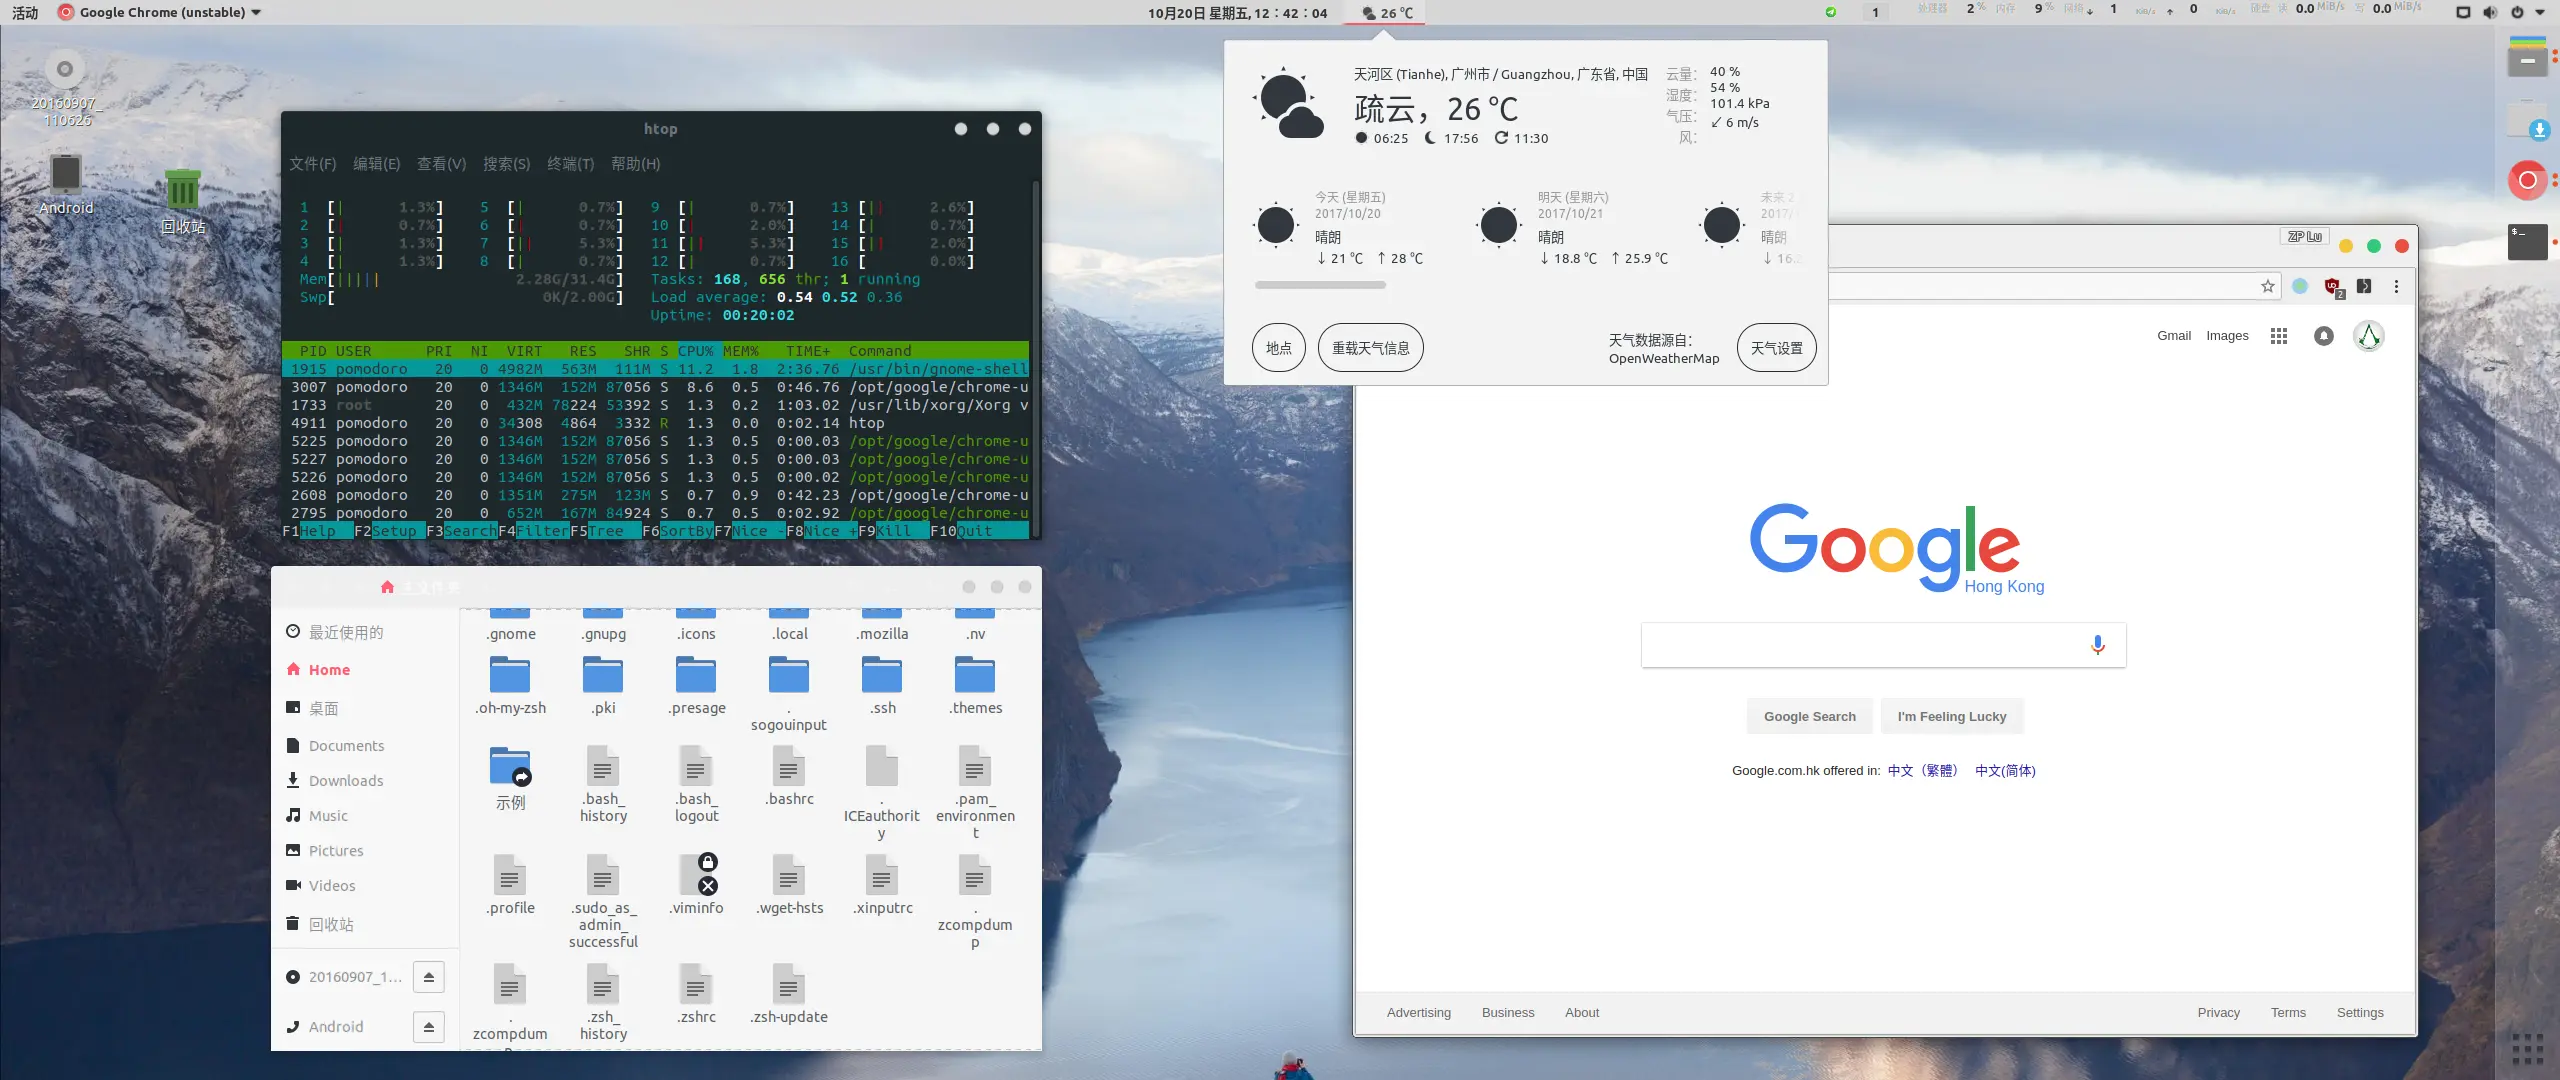
Task: Start voice search with microphone icon
Action: click(2097, 645)
